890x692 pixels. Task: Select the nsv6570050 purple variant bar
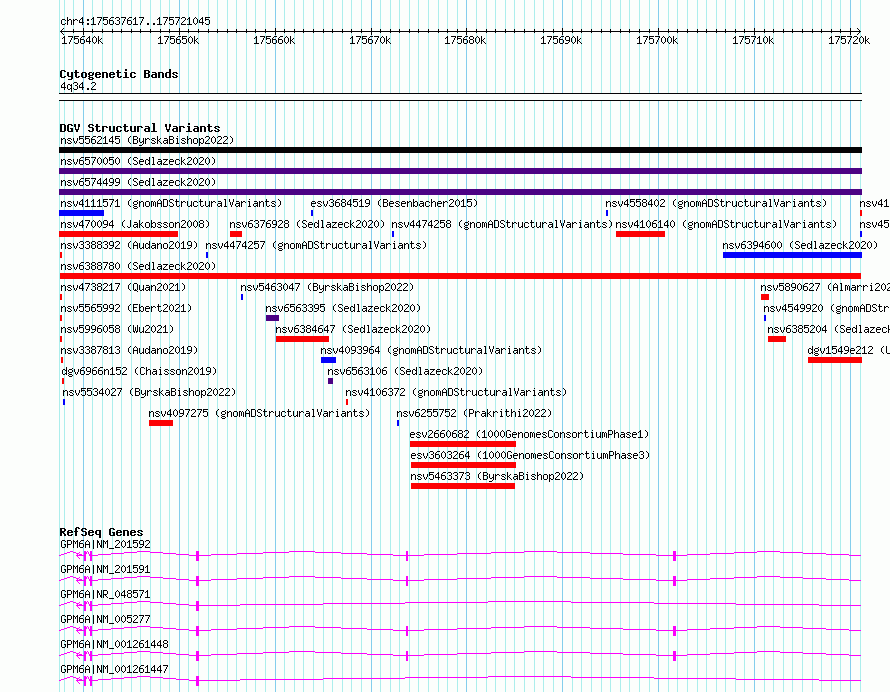(x=460, y=171)
